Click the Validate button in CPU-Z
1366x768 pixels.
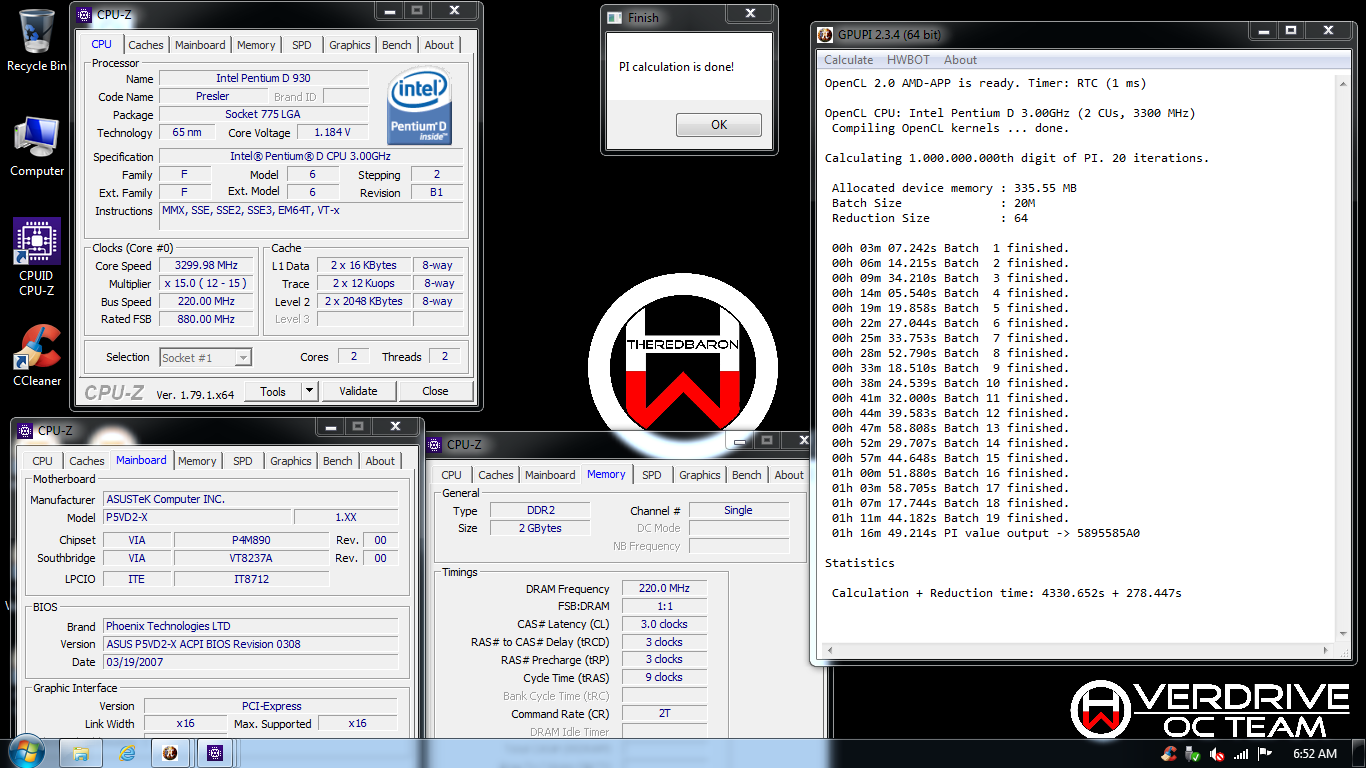click(x=358, y=391)
